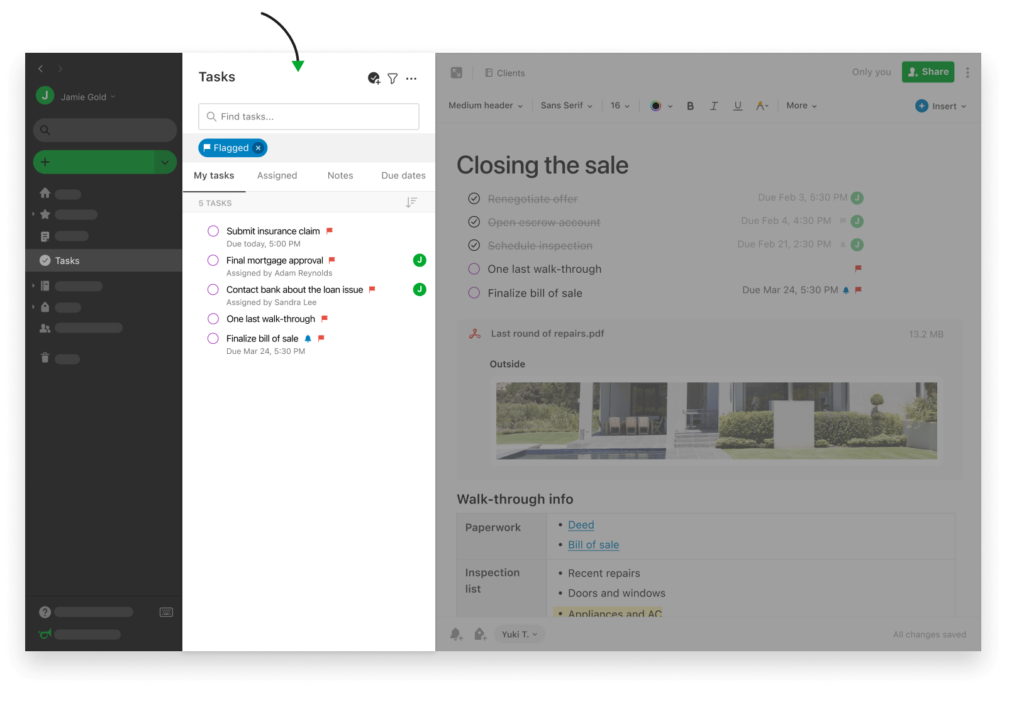Select the highlighter tool in the toolbar
Image resolution: width=1024 pixels, height=704 pixels.
761,105
